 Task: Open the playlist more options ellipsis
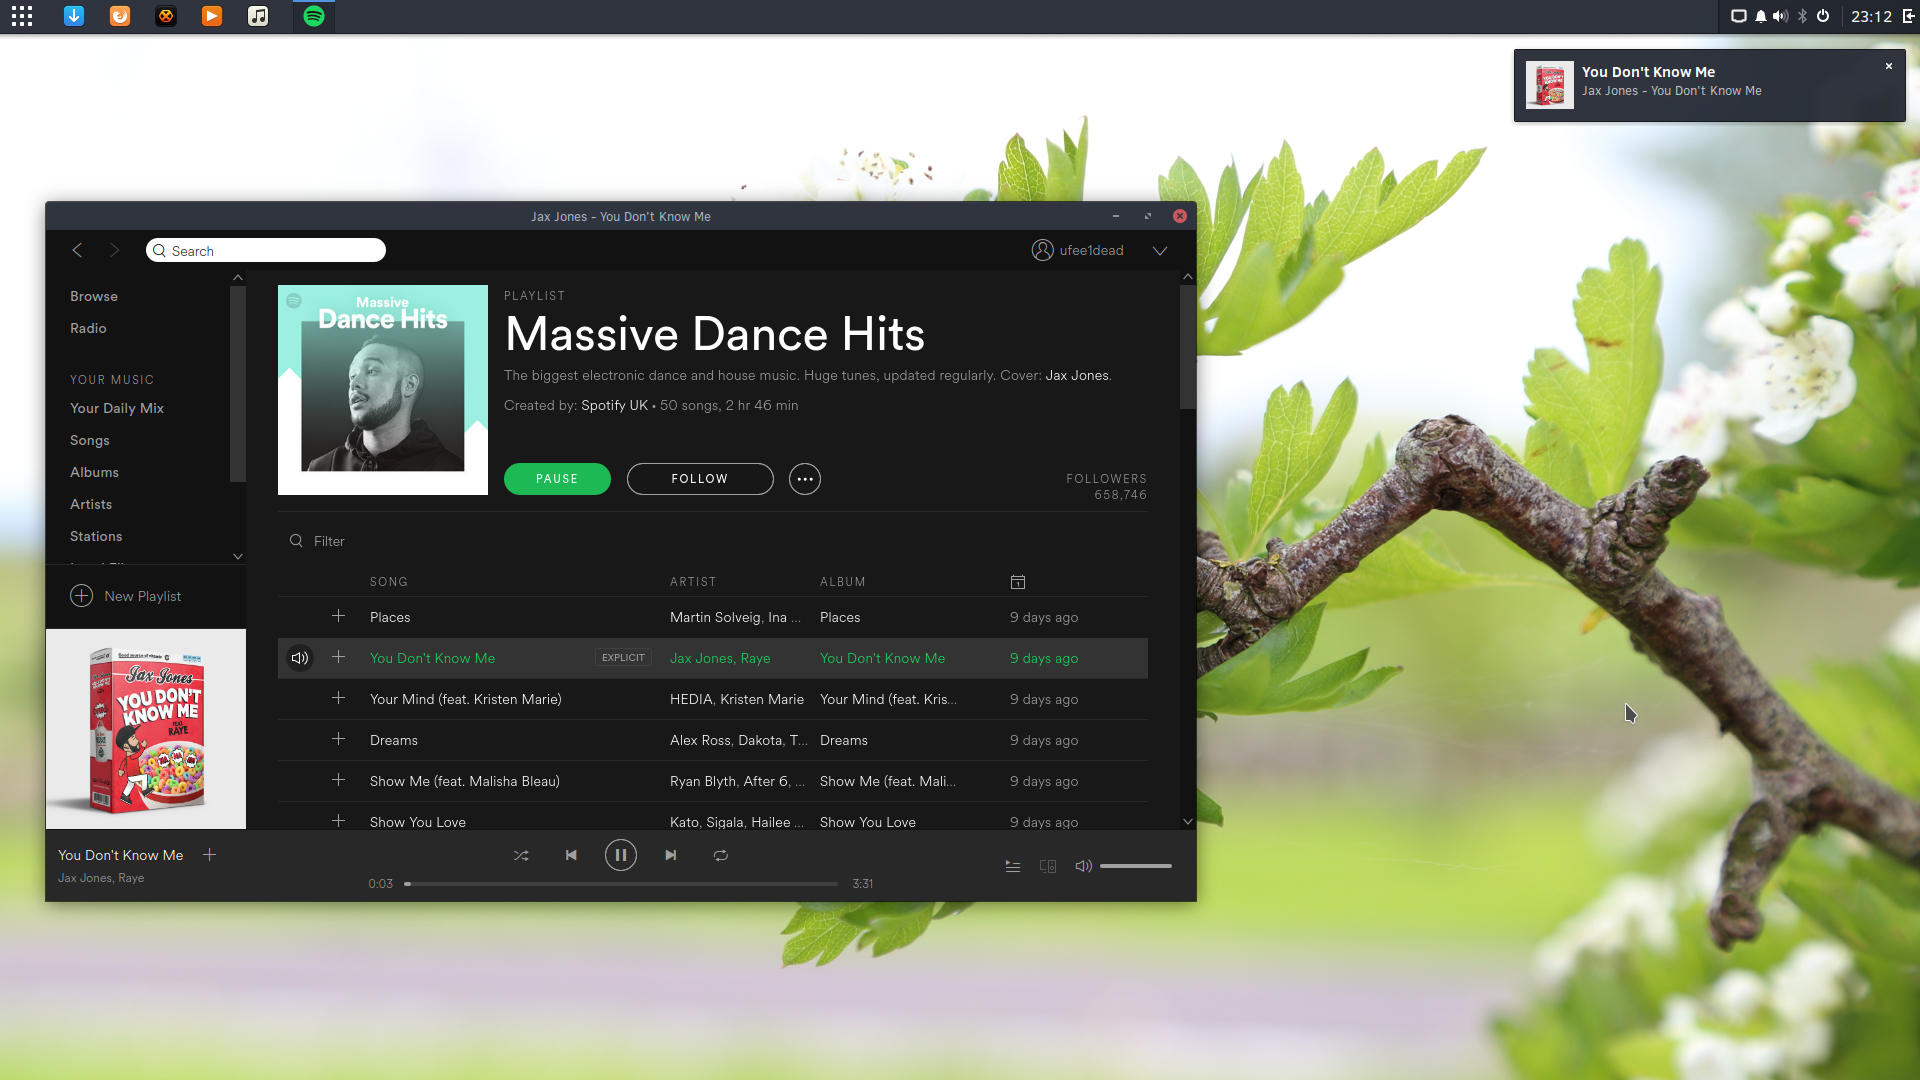click(x=805, y=479)
